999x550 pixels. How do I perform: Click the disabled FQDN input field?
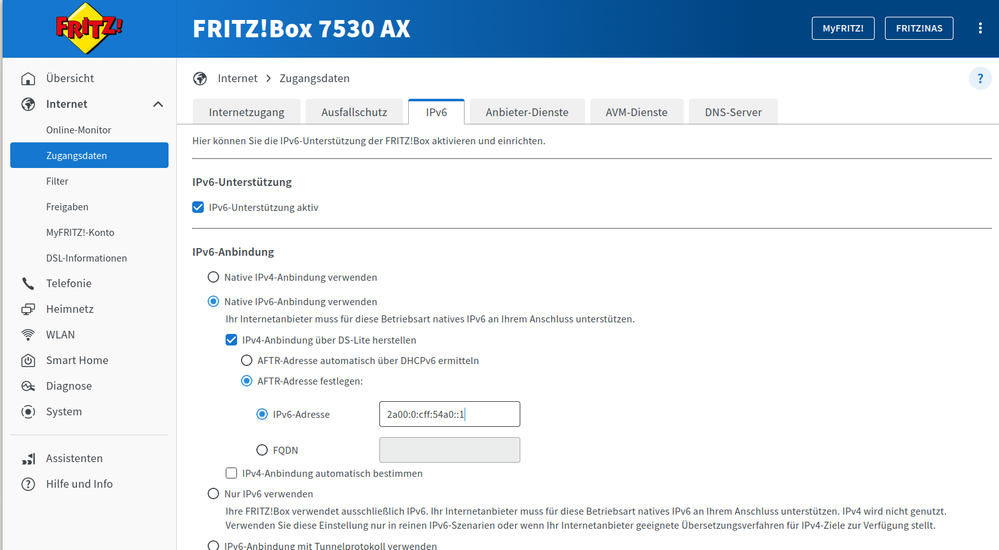coord(450,450)
